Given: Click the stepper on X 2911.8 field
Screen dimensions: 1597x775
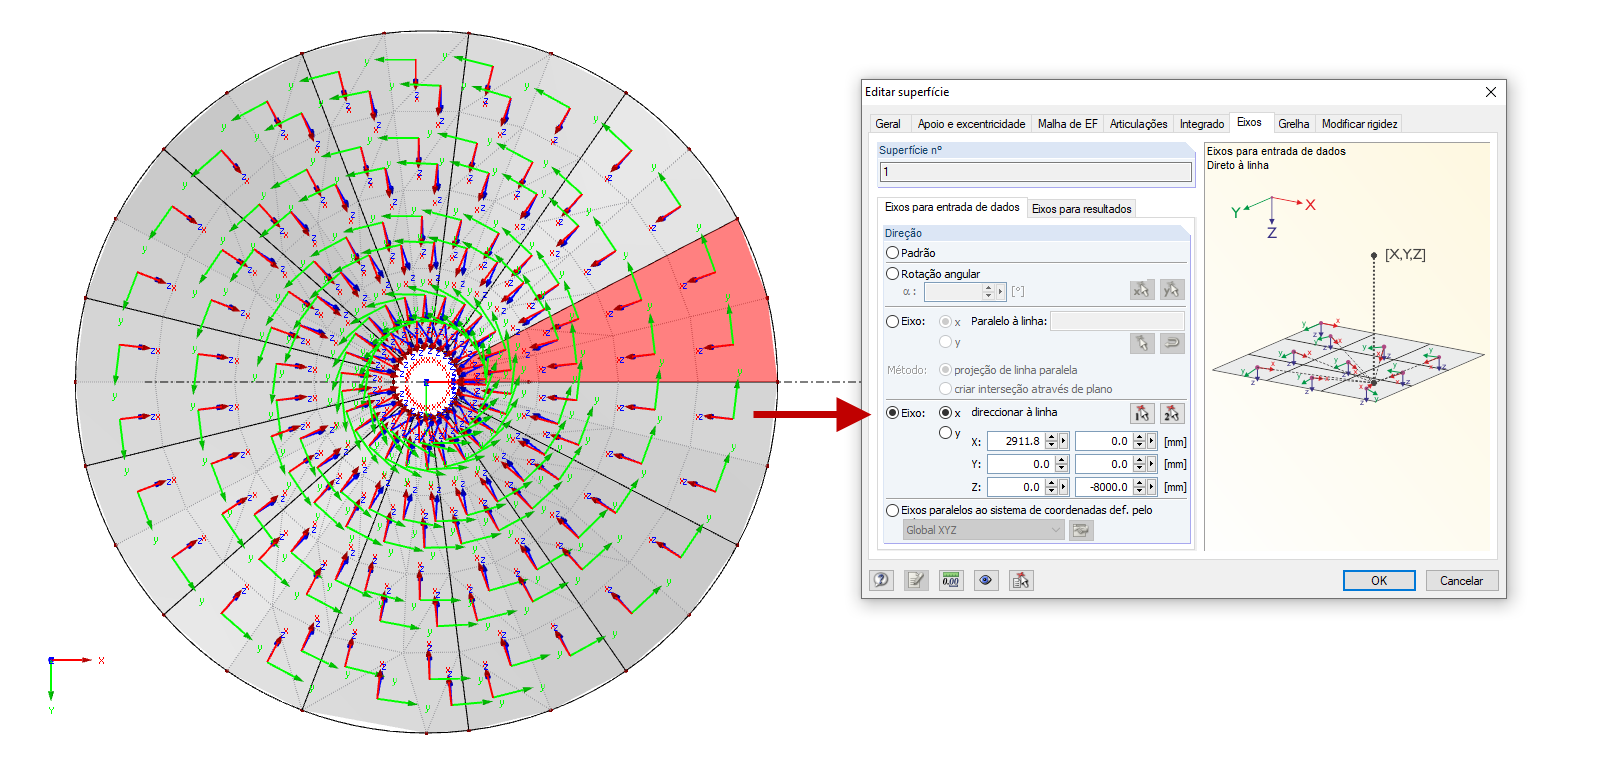Looking at the screenshot, I should [1051, 441].
